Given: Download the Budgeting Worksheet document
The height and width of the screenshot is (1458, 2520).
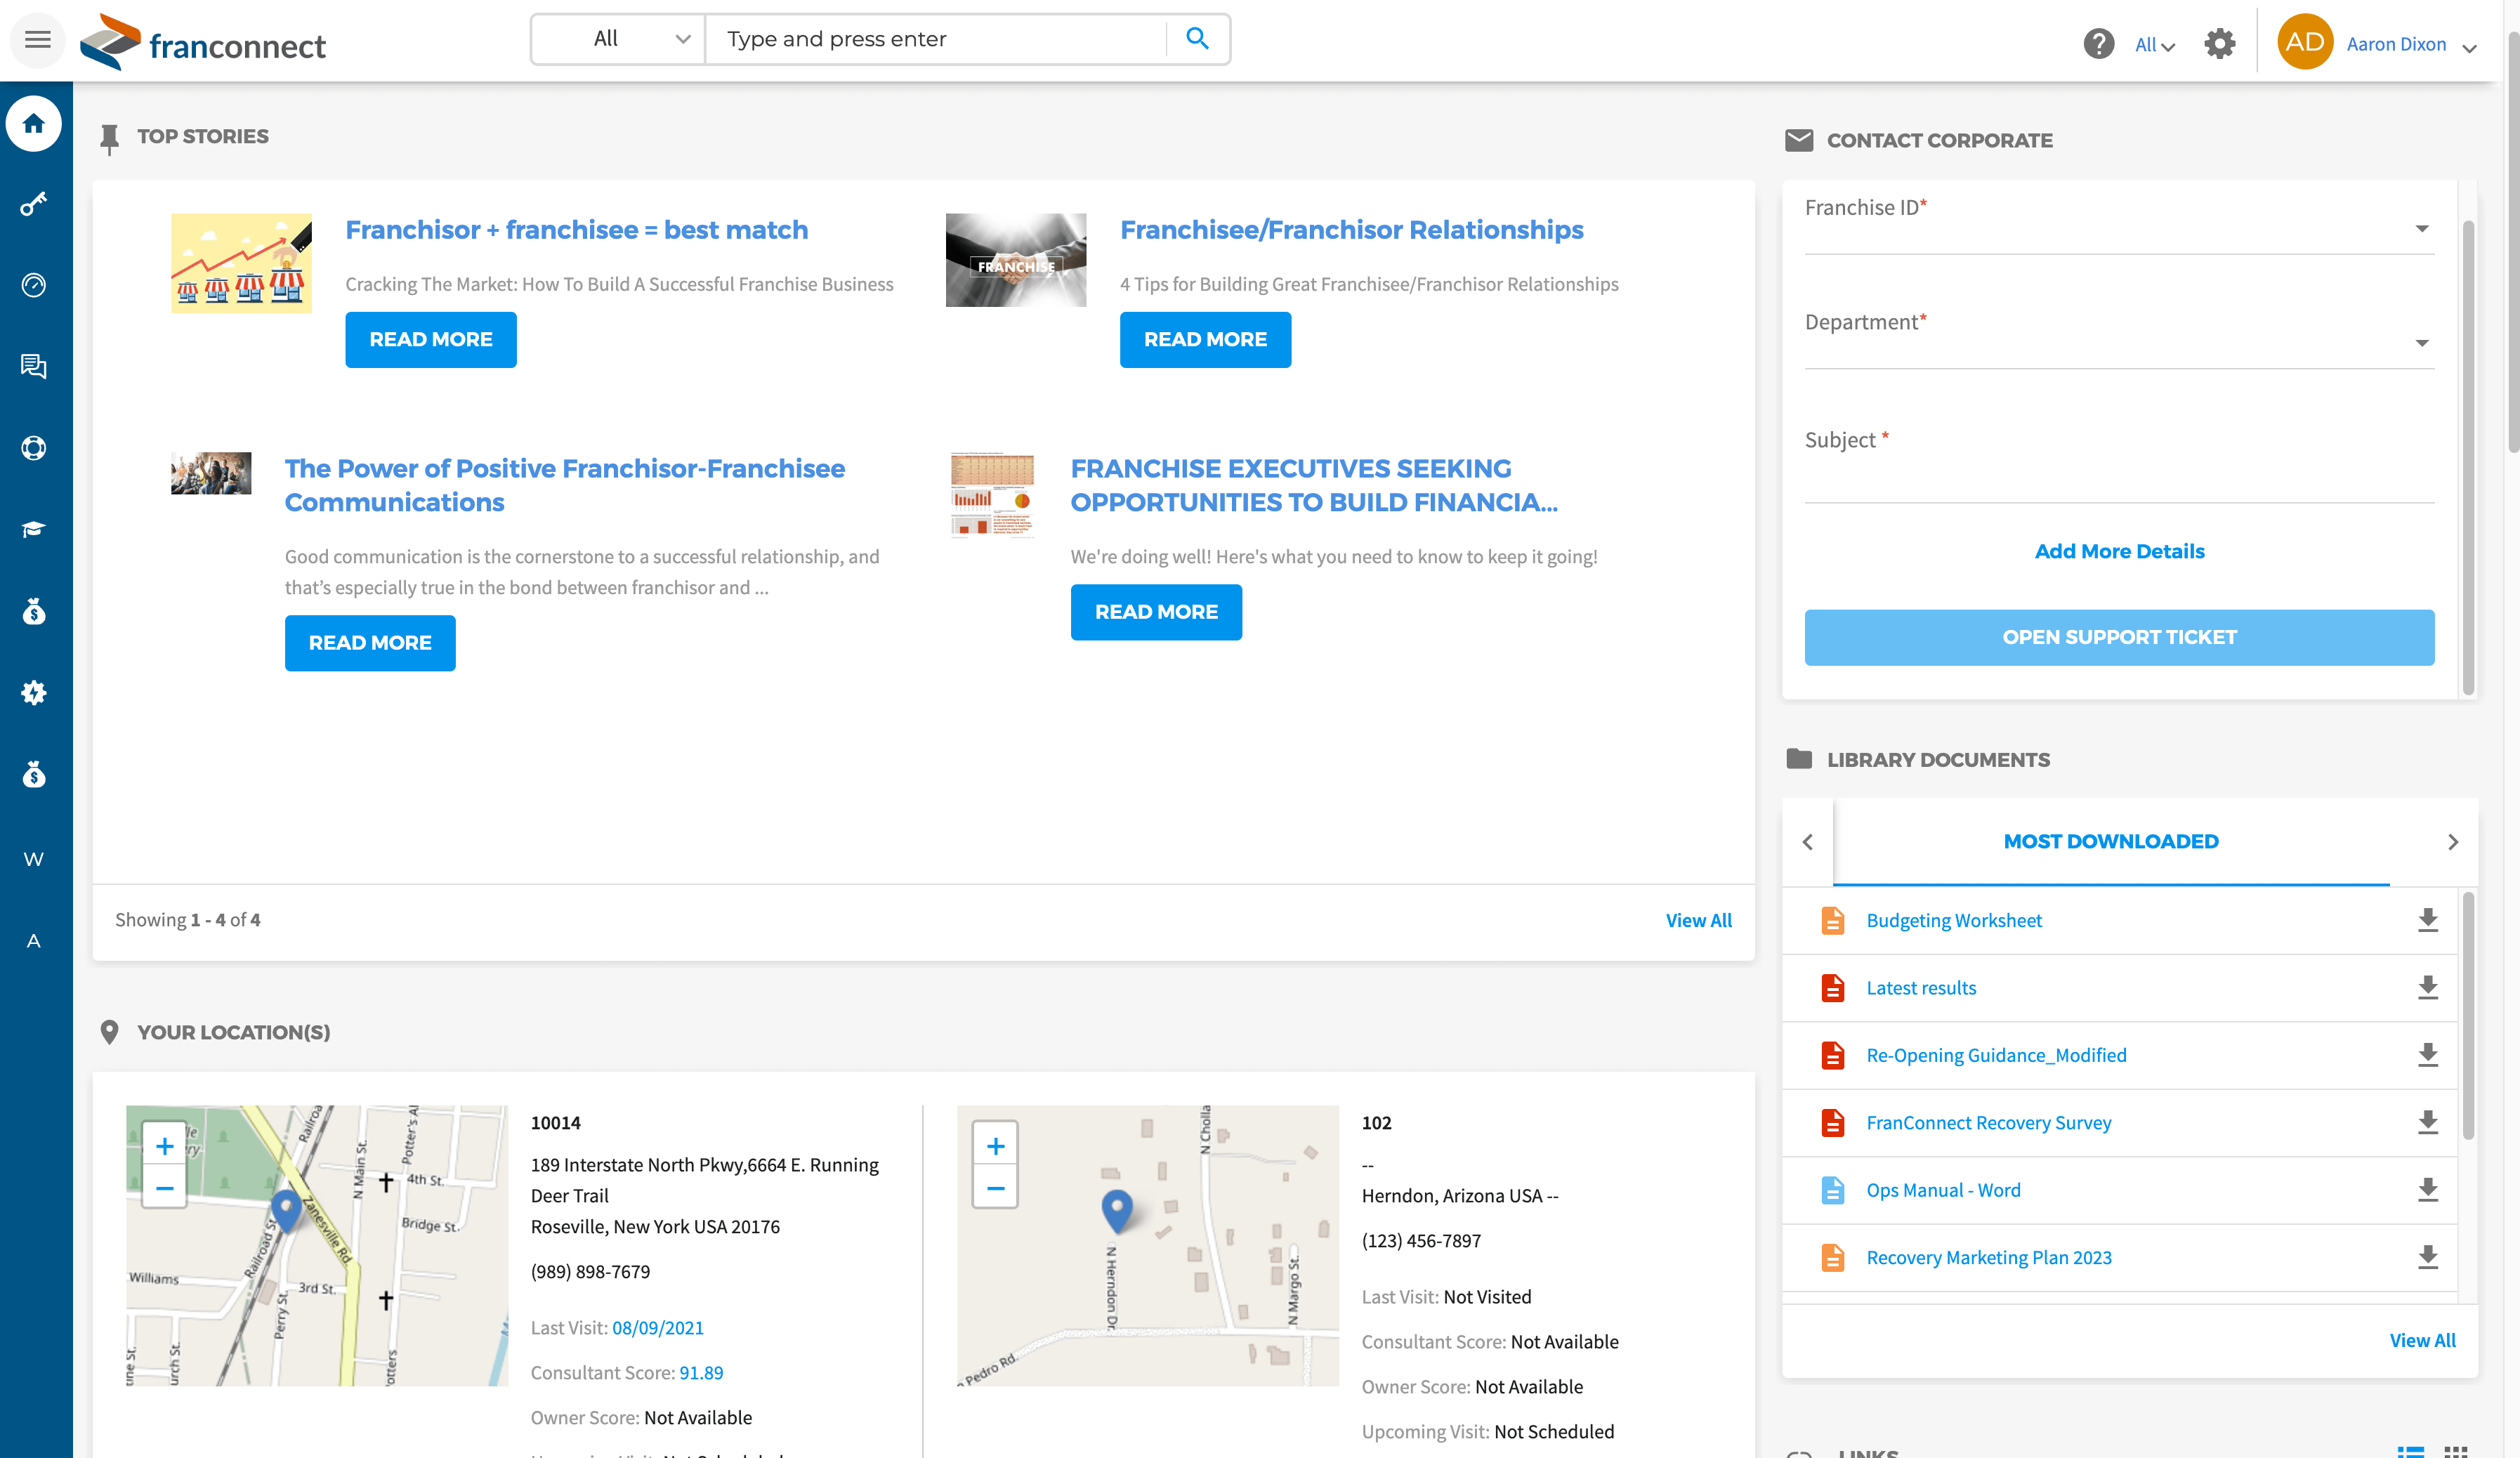Looking at the screenshot, I should pyautogui.click(x=2427, y=920).
